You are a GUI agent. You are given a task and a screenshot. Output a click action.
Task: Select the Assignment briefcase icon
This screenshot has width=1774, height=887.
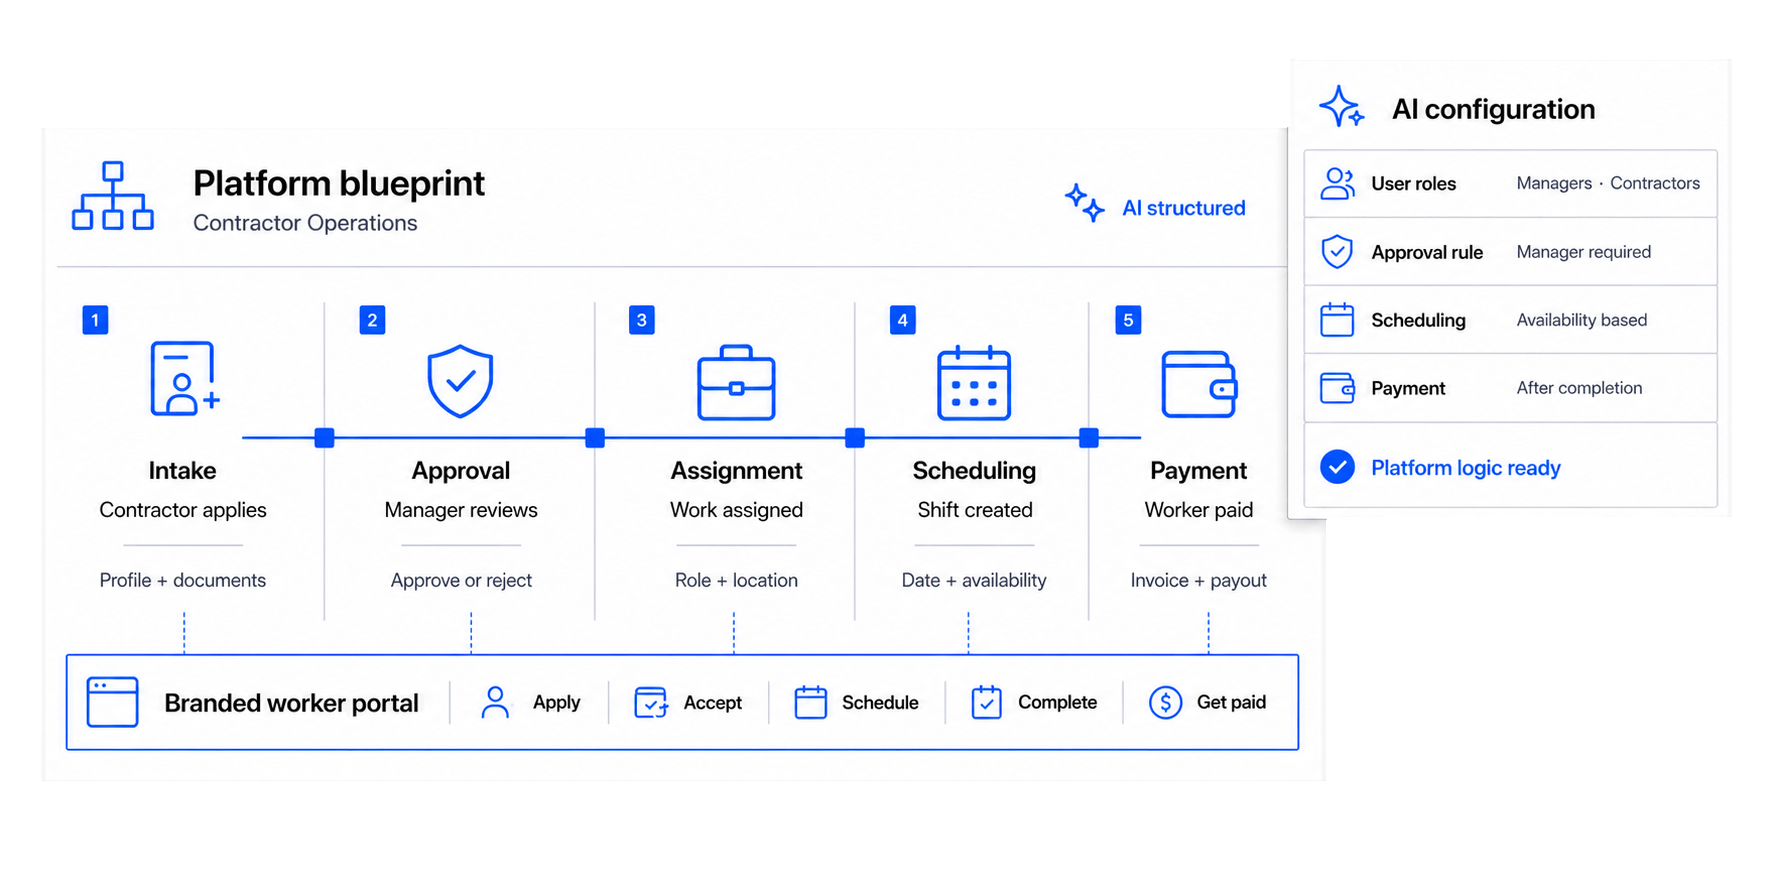coord(736,383)
